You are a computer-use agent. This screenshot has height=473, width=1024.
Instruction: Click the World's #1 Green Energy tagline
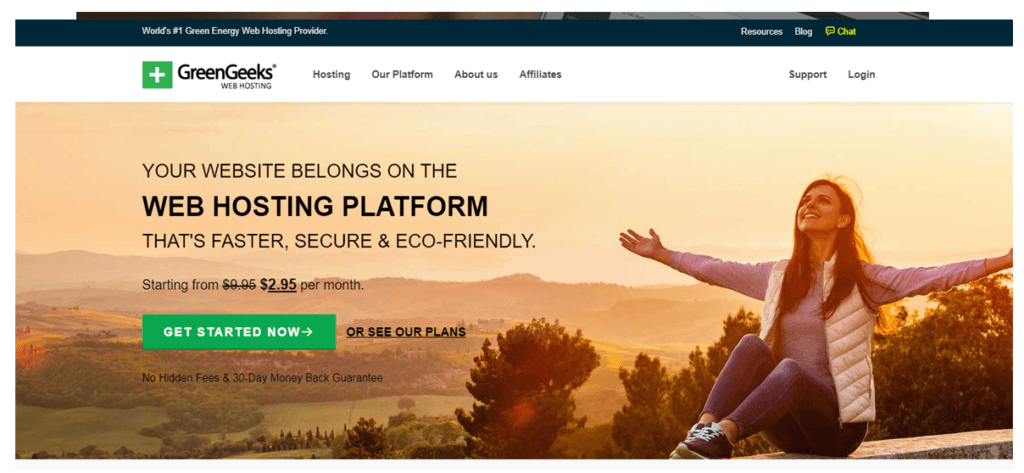(x=234, y=31)
